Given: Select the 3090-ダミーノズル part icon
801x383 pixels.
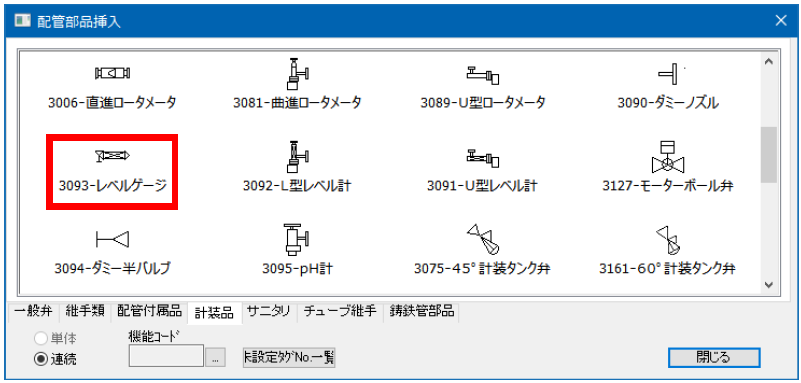Looking at the screenshot, I should pos(668,75).
